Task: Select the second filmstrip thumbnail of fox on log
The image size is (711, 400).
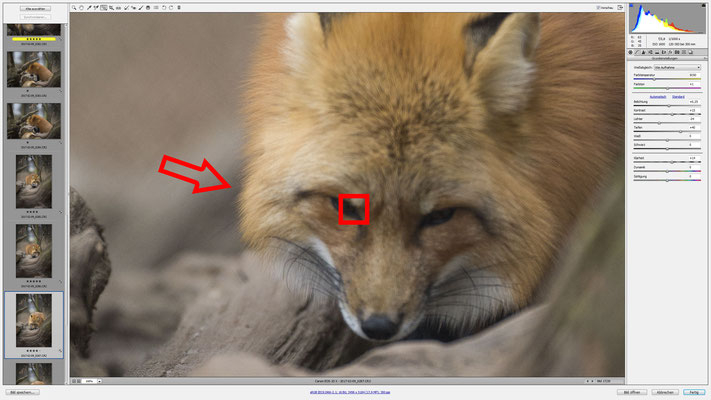Action: coord(34,69)
